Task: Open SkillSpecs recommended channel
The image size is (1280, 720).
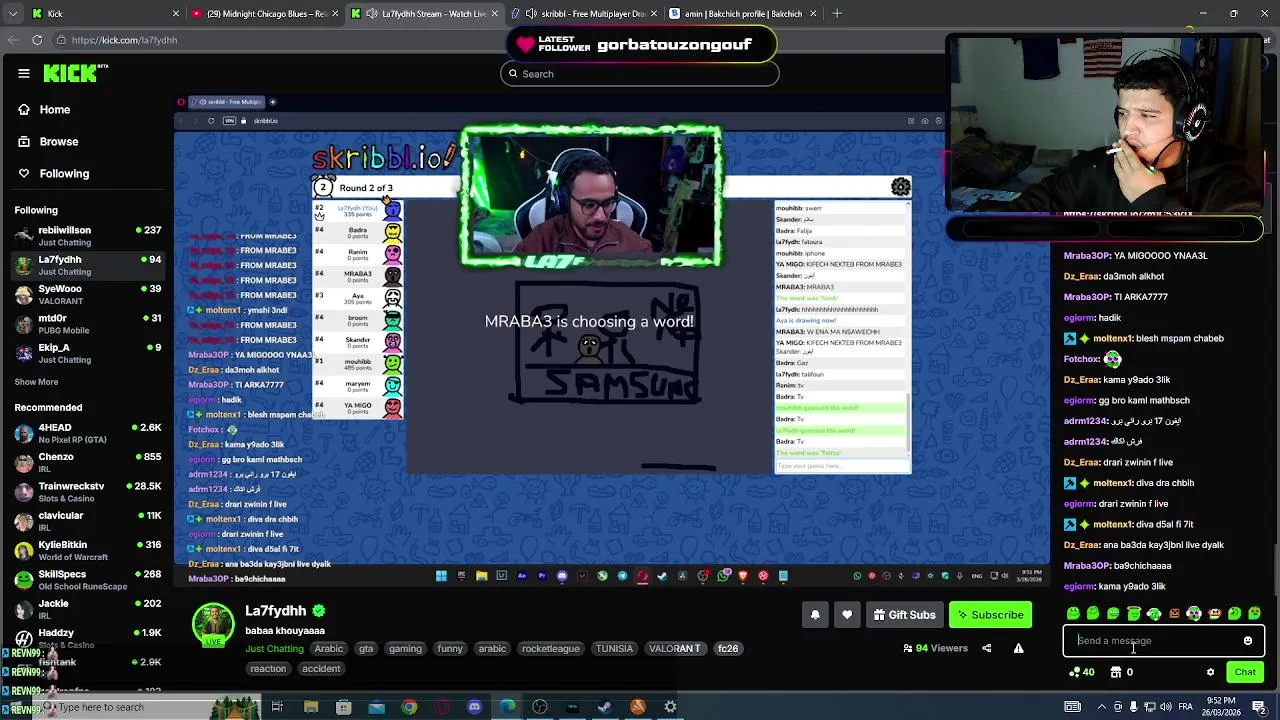Action: point(88,580)
